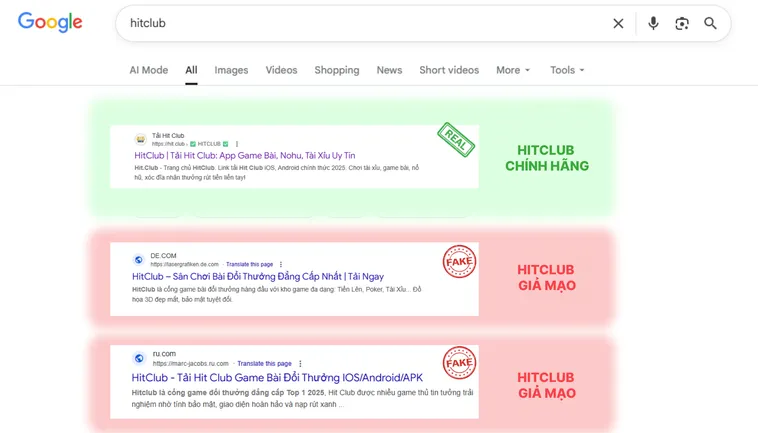Open Google Lens image search icon
758x433 pixels.
(682, 23)
